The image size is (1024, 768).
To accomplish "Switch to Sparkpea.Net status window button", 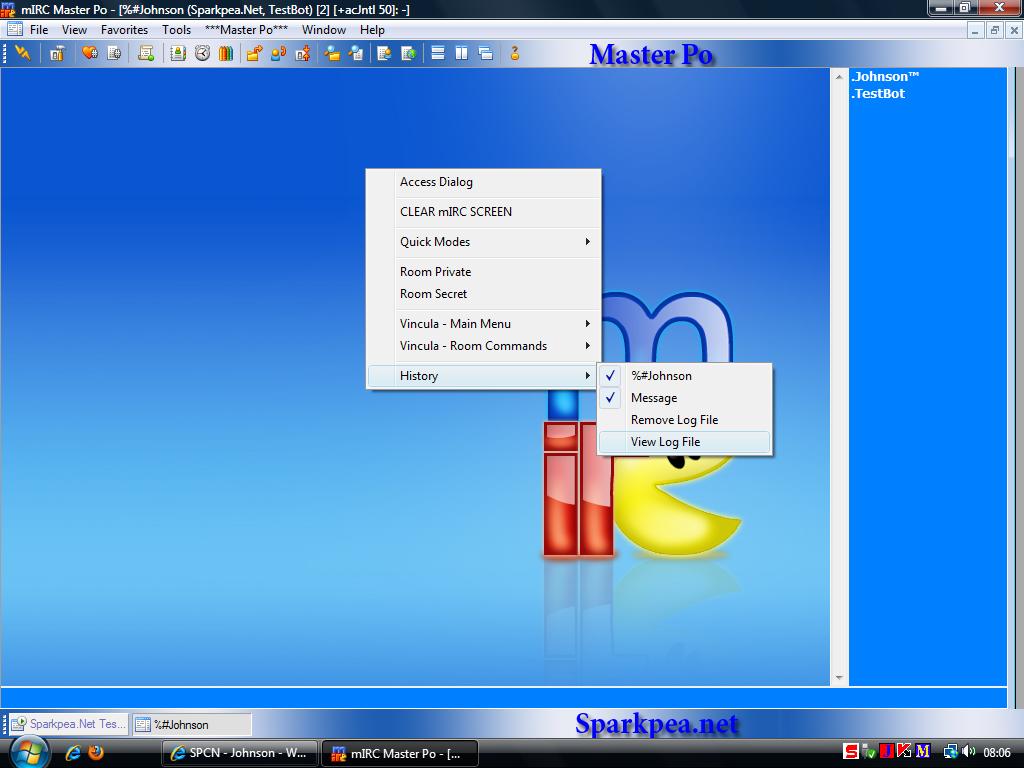I will pyautogui.click(x=69, y=724).
